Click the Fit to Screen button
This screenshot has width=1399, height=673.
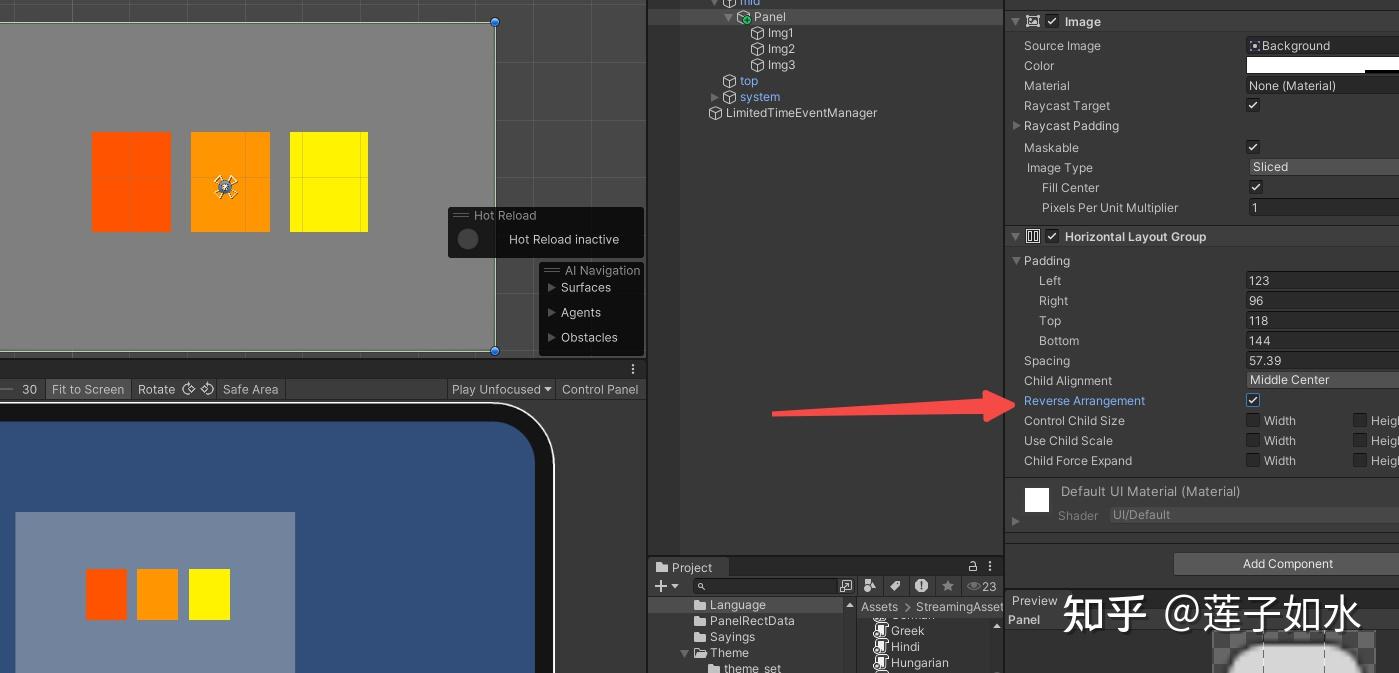click(x=88, y=389)
